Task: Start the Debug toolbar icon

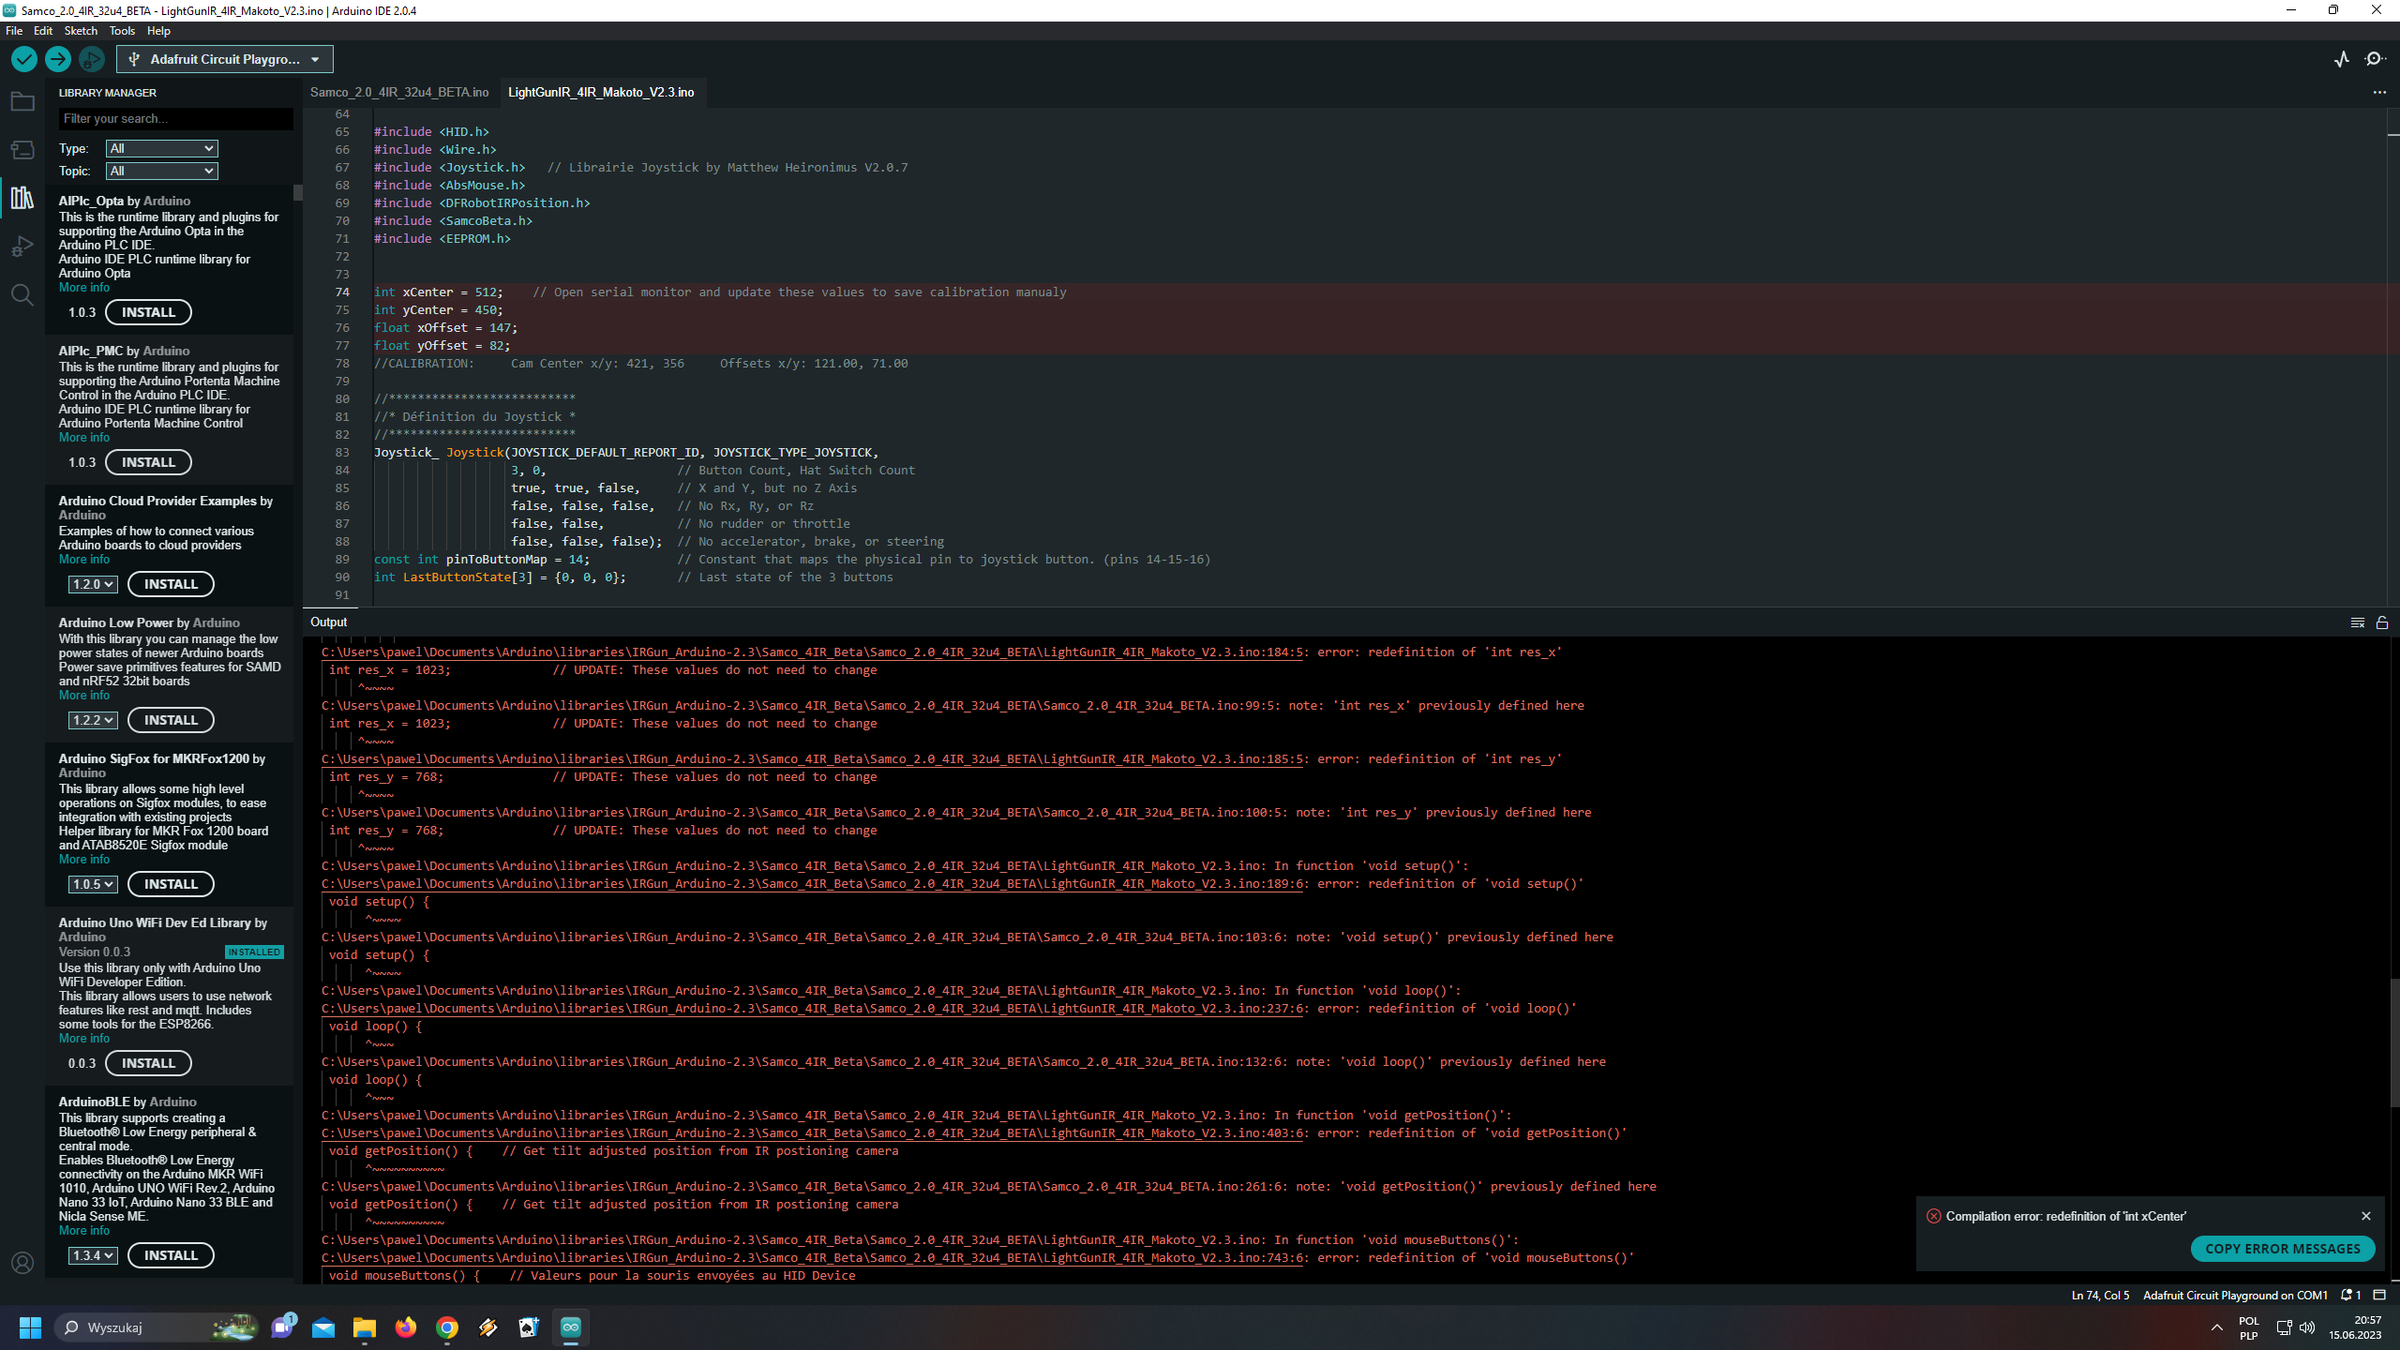Action: coord(91,59)
